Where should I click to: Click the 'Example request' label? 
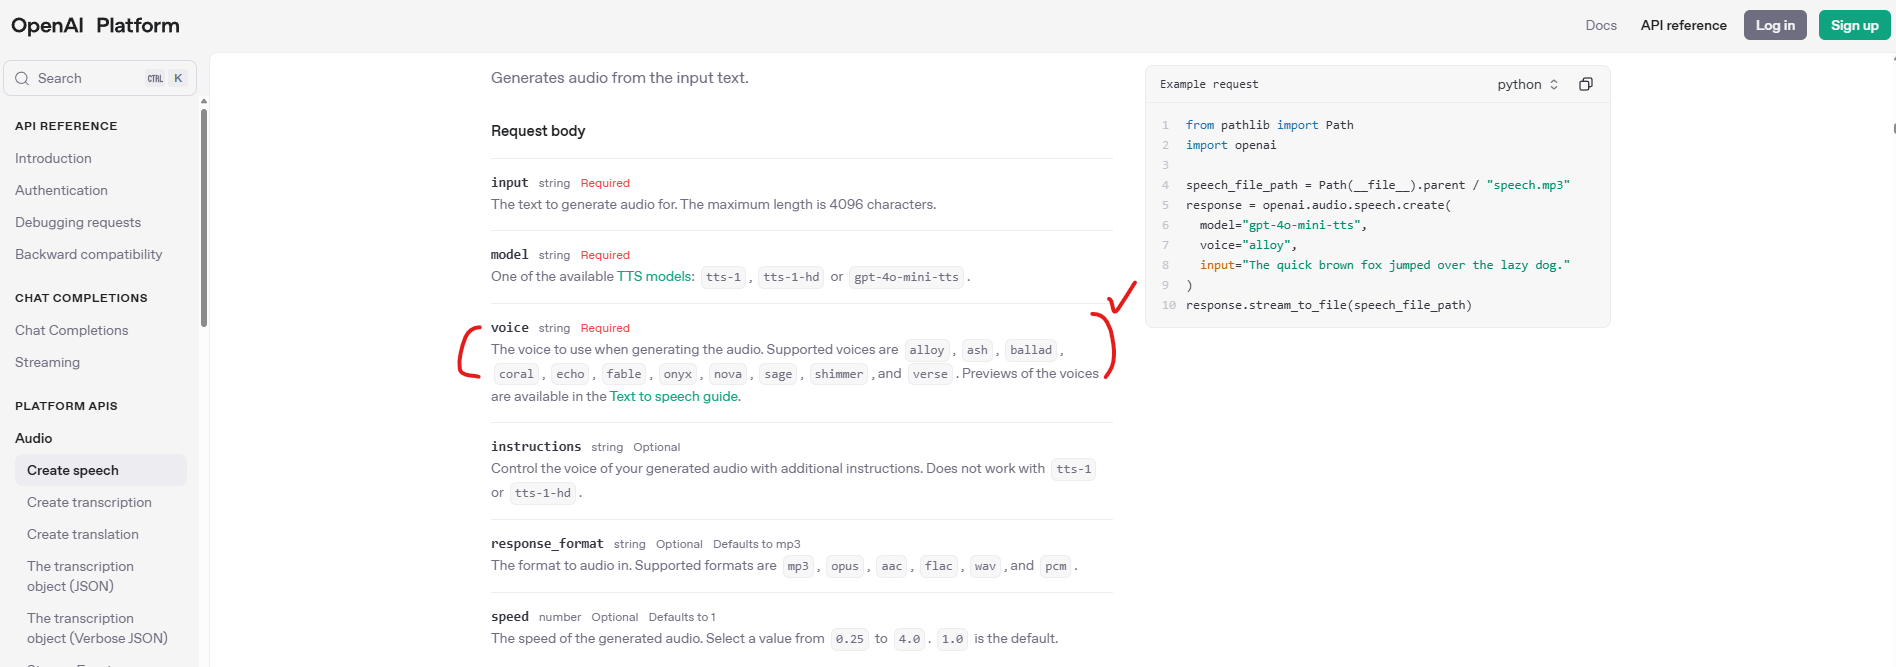(1209, 84)
